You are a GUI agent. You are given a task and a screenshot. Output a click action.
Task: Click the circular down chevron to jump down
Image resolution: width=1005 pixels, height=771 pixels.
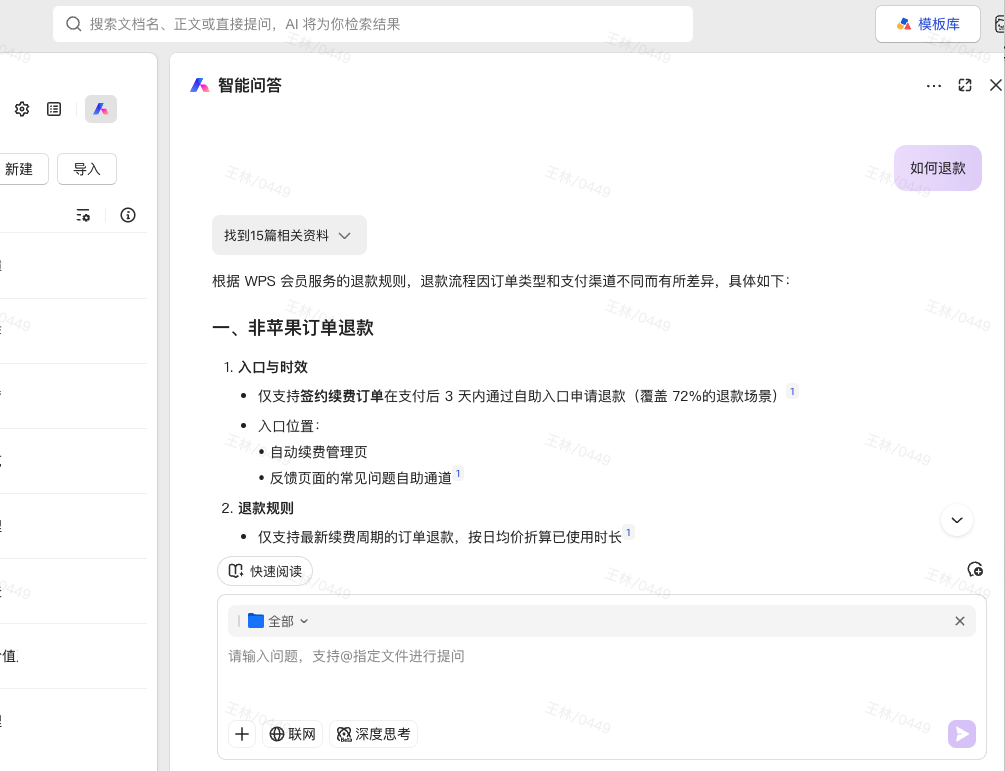click(x=957, y=520)
